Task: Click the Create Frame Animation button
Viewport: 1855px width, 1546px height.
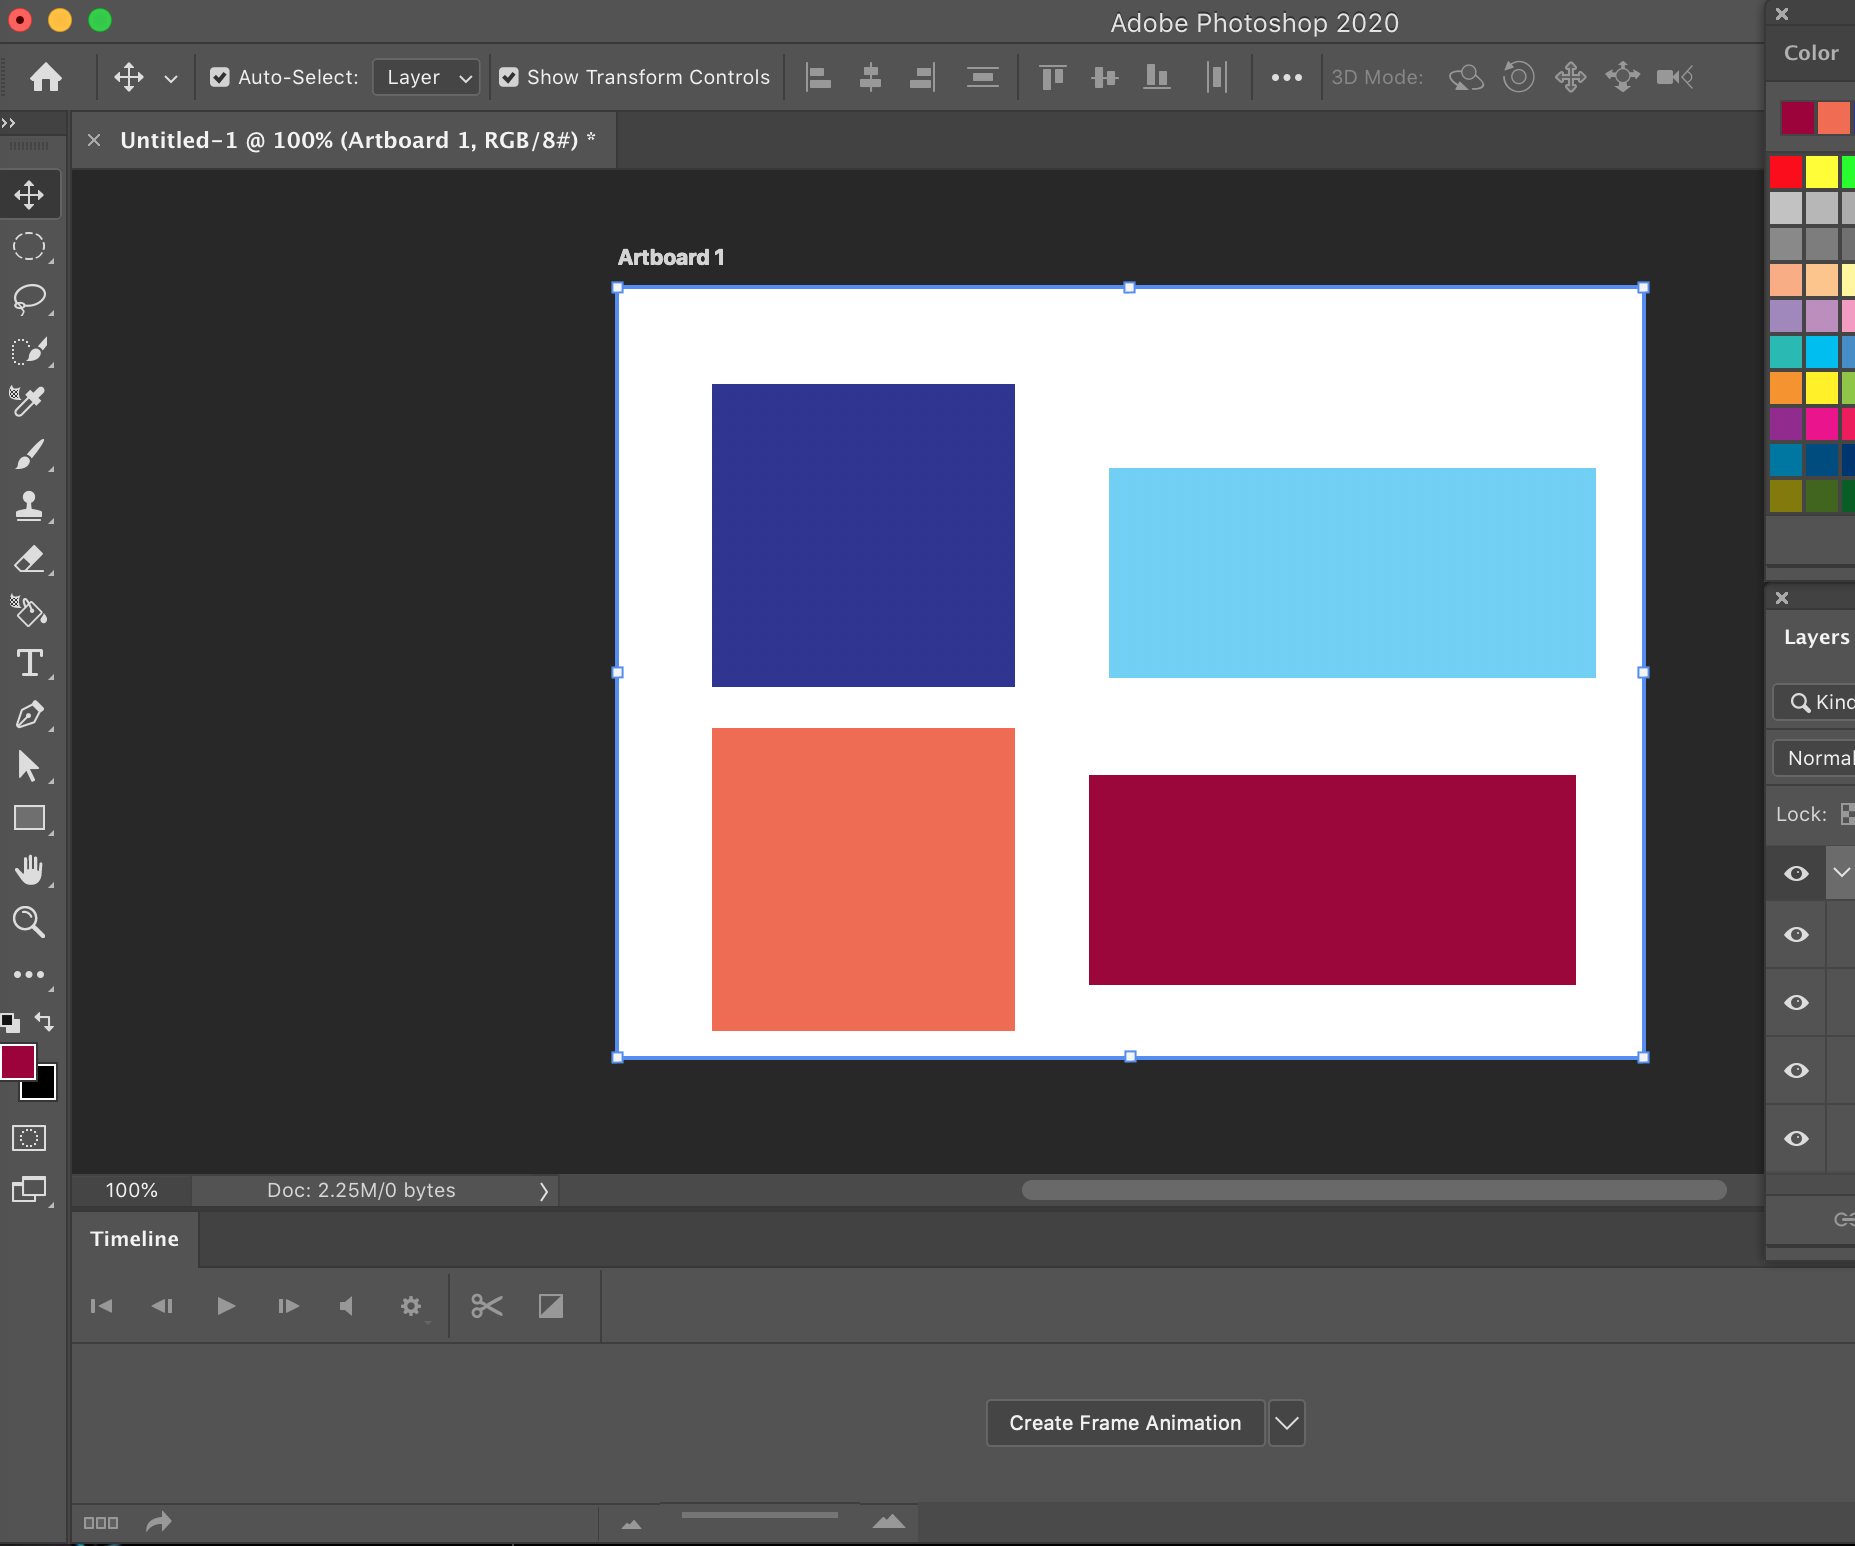Action: pyautogui.click(x=1123, y=1422)
